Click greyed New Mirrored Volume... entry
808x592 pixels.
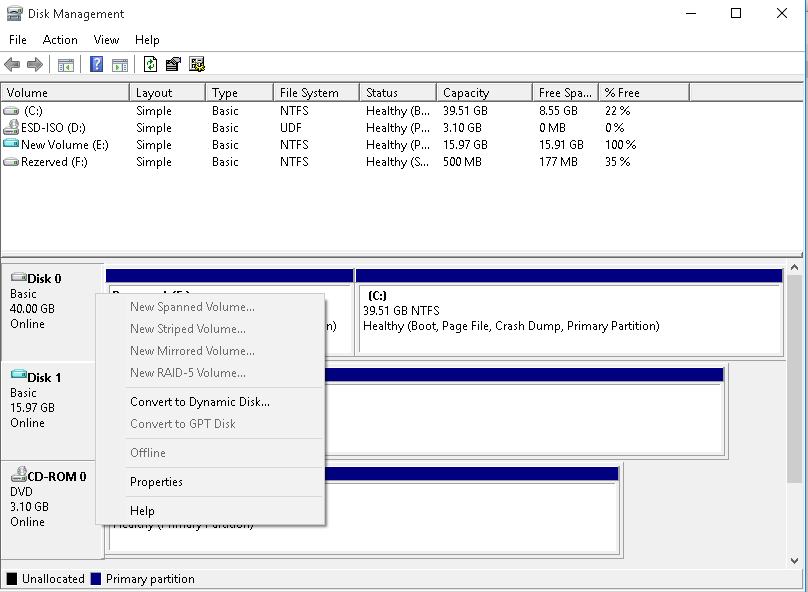click(210, 351)
